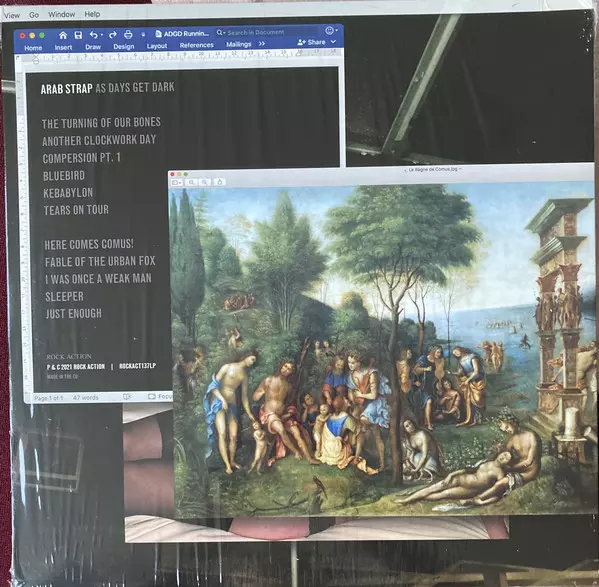Toggle Focus mode in Word's status bar
The height and width of the screenshot is (587, 599).
(x=160, y=396)
